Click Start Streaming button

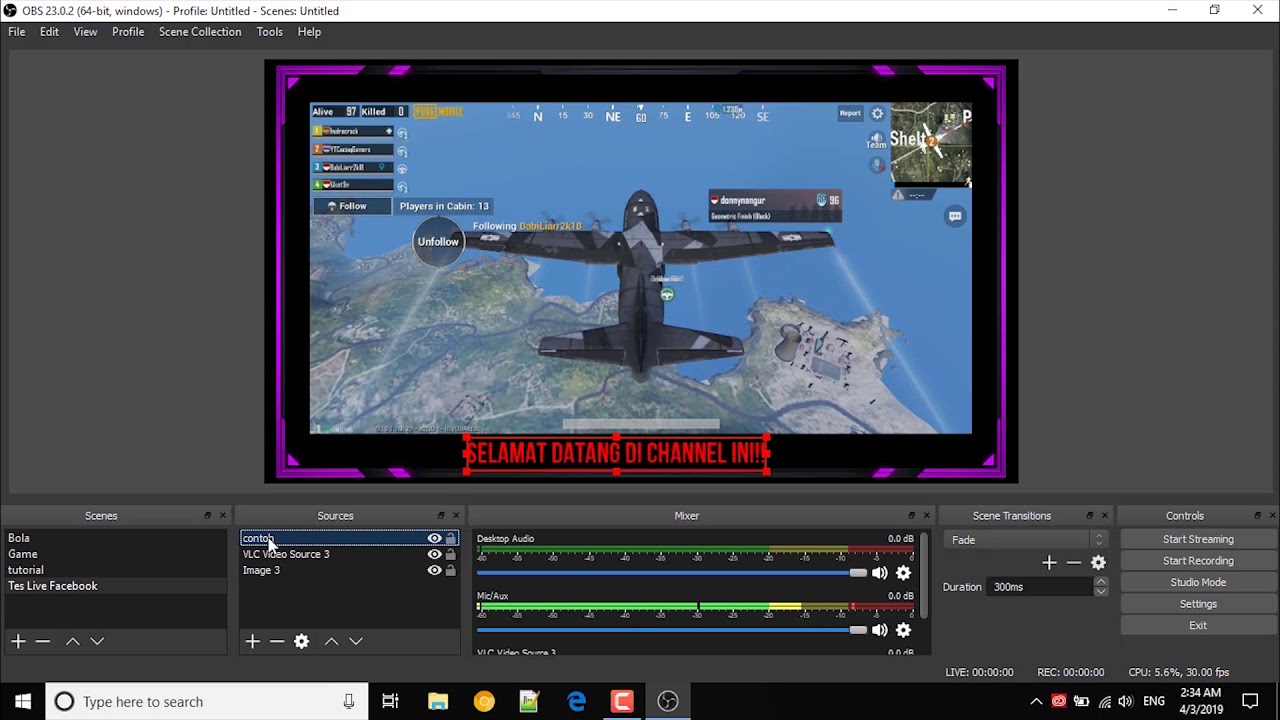coord(1198,539)
